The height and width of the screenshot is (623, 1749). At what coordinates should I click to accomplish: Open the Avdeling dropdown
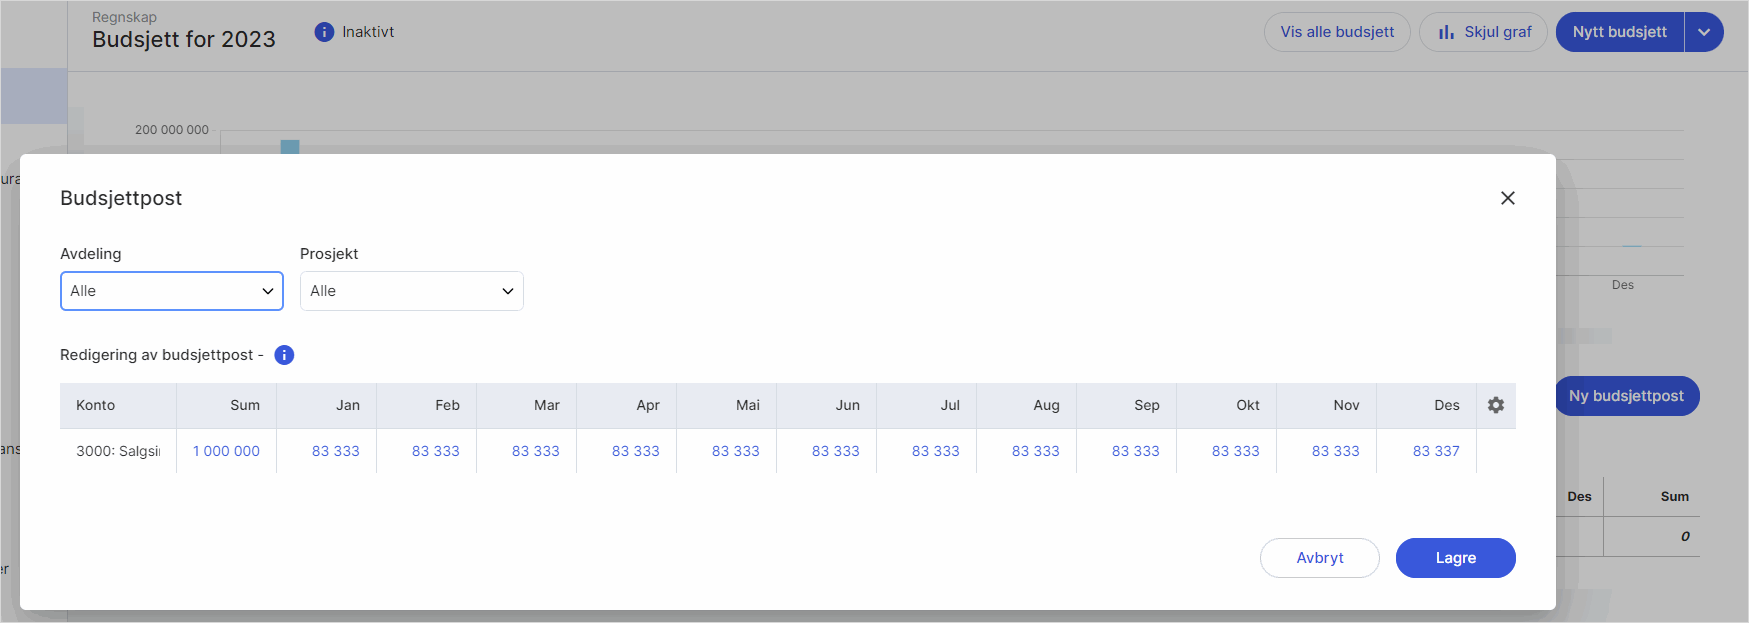(172, 291)
